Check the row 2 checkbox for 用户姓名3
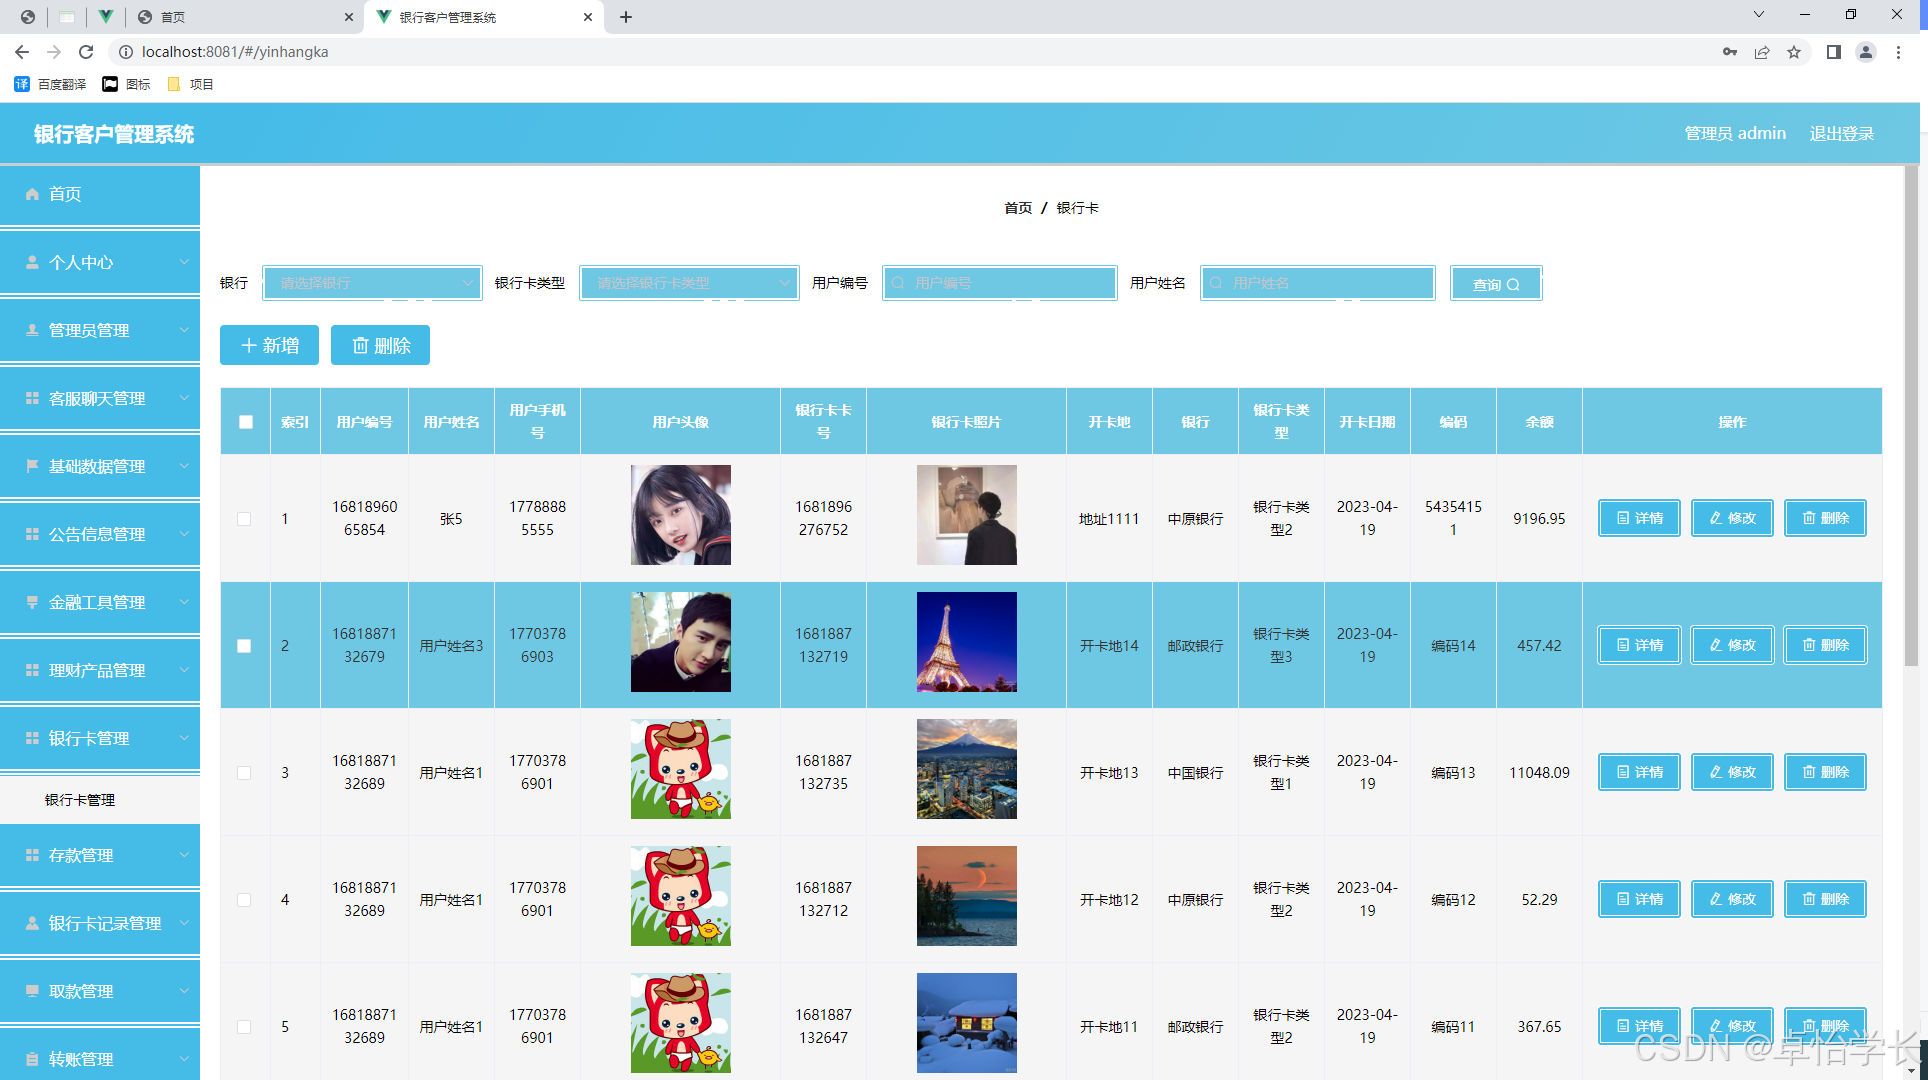This screenshot has height=1080, width=1928. pos(244,646)
